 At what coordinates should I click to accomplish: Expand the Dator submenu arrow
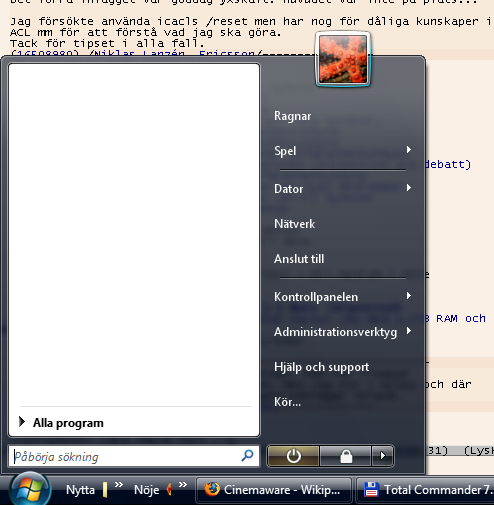pyautogui.click(x=409, y=188)
